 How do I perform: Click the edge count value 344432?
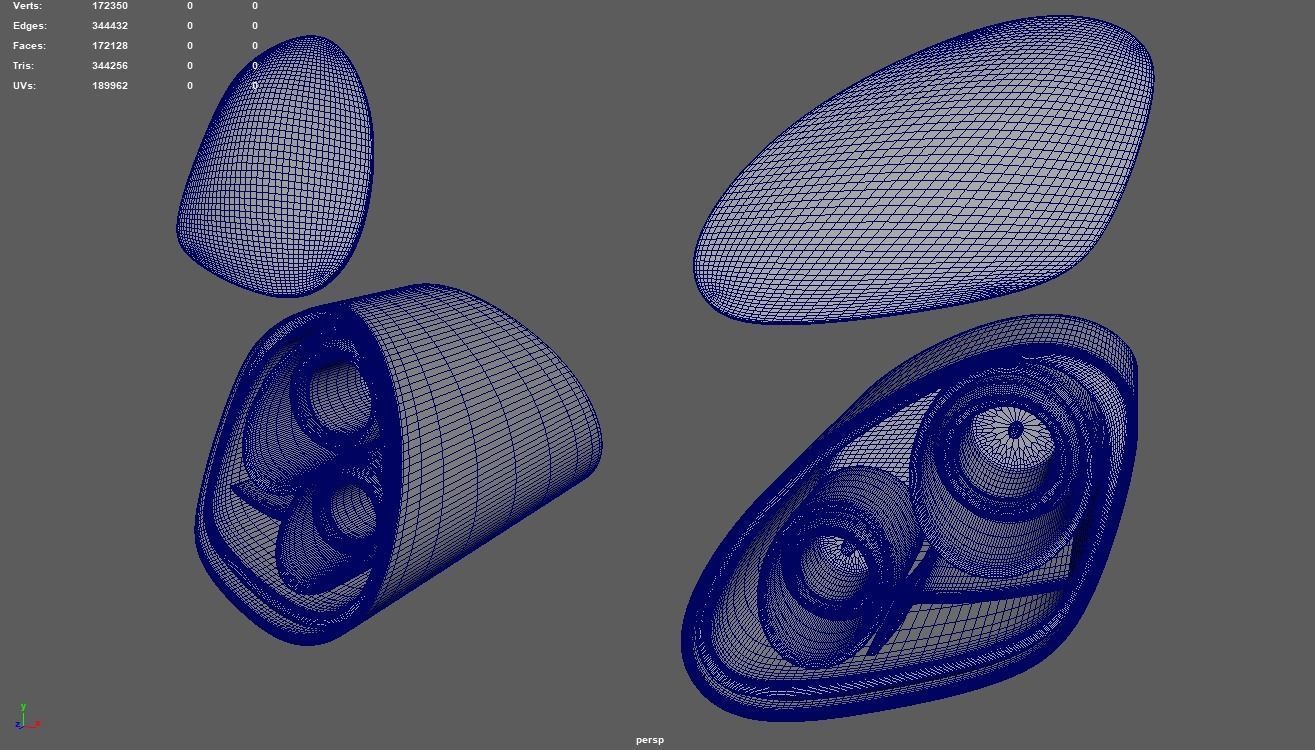[x=110, y=26]
